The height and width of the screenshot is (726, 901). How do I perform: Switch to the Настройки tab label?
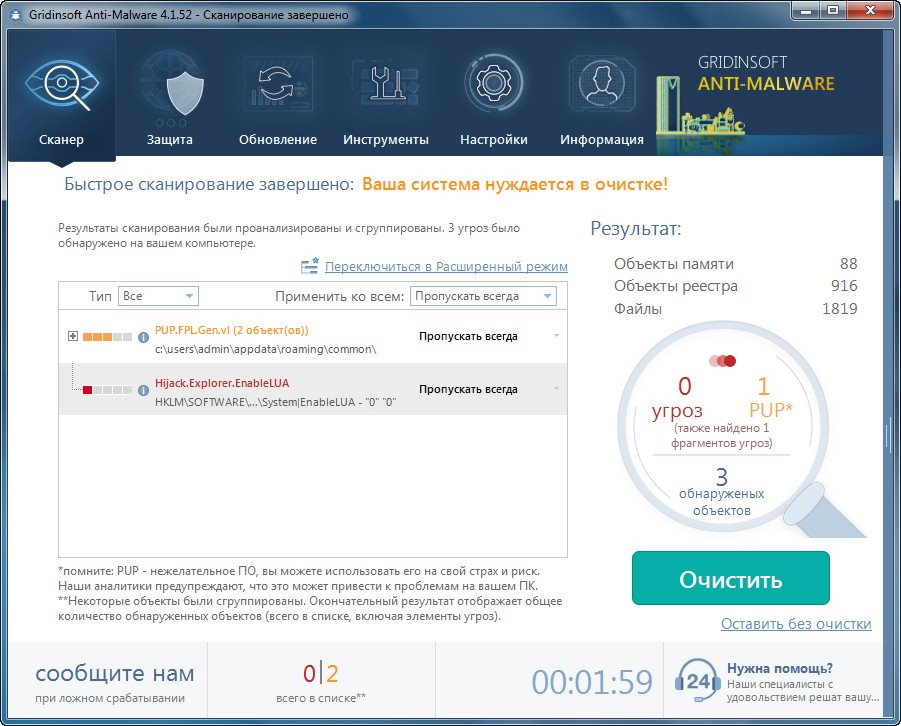[494, 140]
